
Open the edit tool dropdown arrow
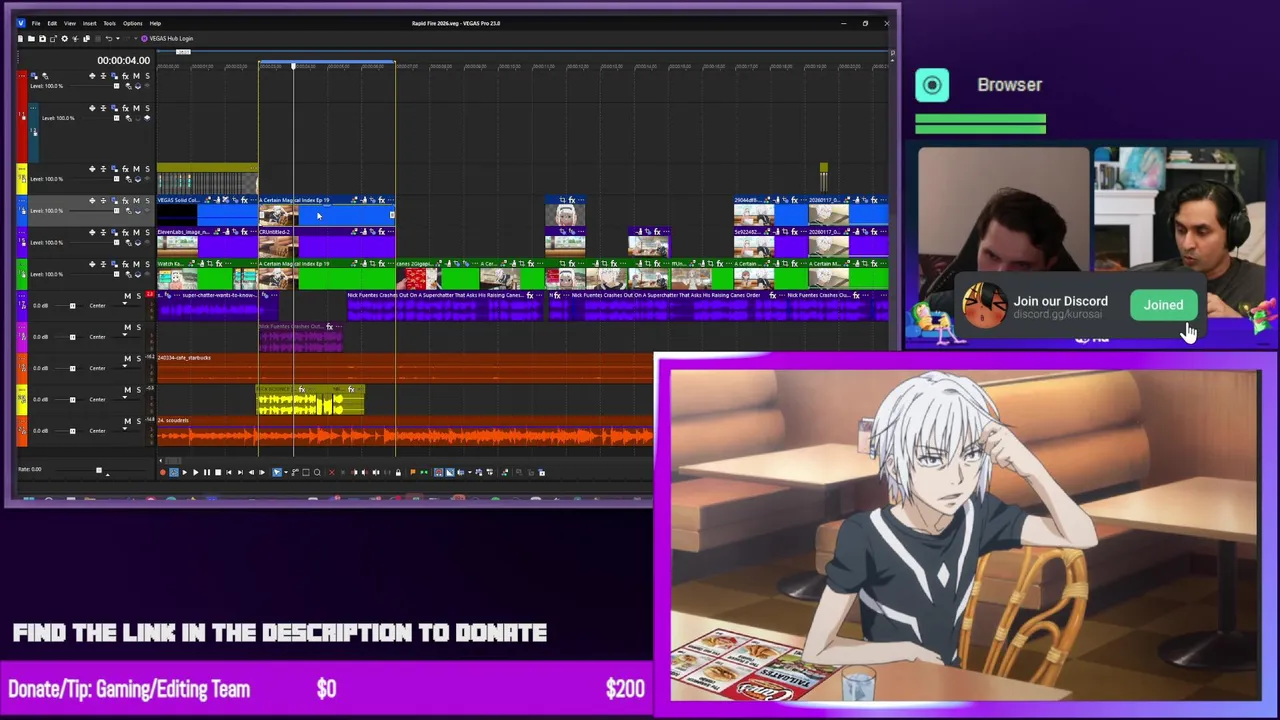tap(286, 472)
